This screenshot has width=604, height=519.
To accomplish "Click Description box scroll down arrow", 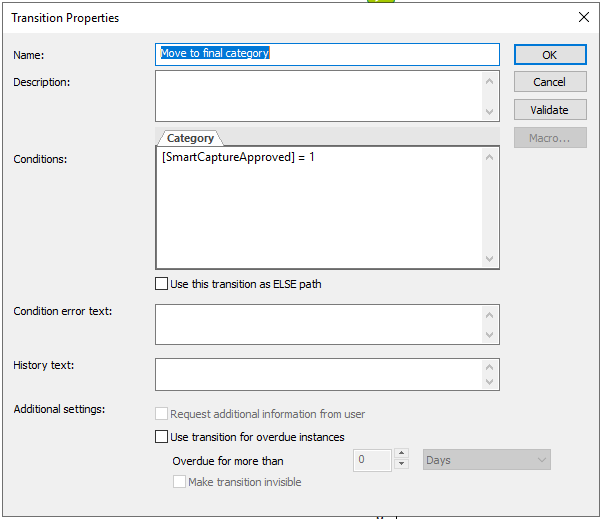I will pyautogui.click(x=490, y=112).
